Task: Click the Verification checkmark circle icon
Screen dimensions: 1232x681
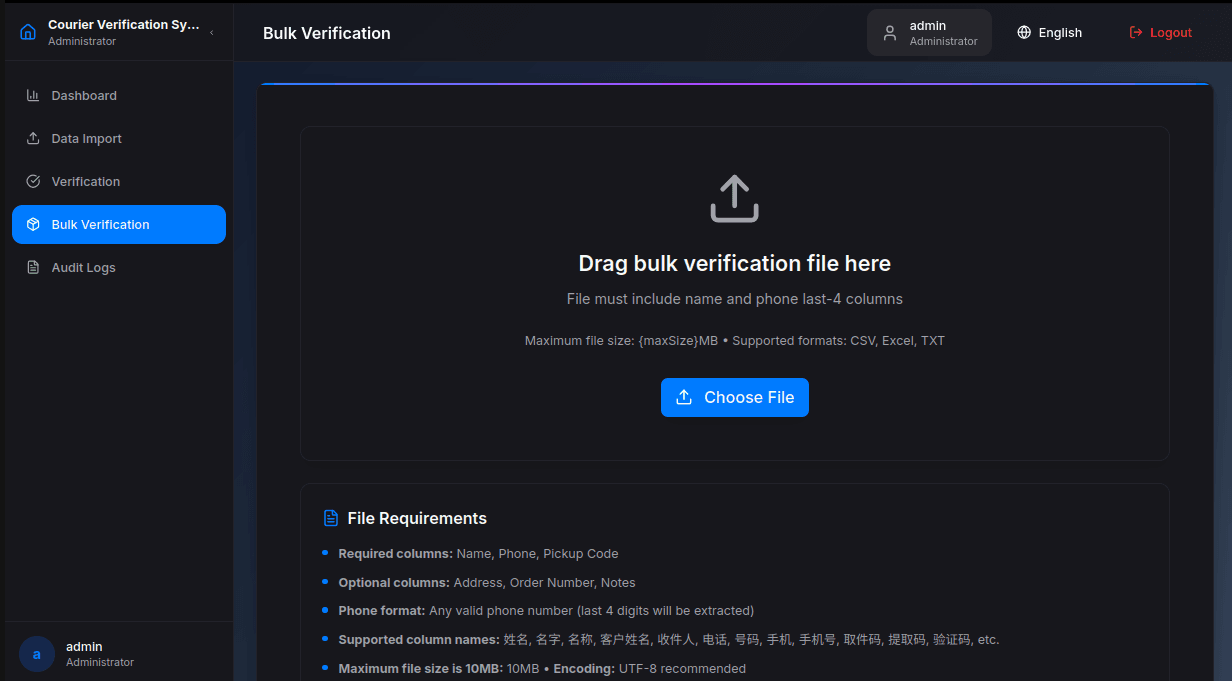Action: [x=33, y=182]
